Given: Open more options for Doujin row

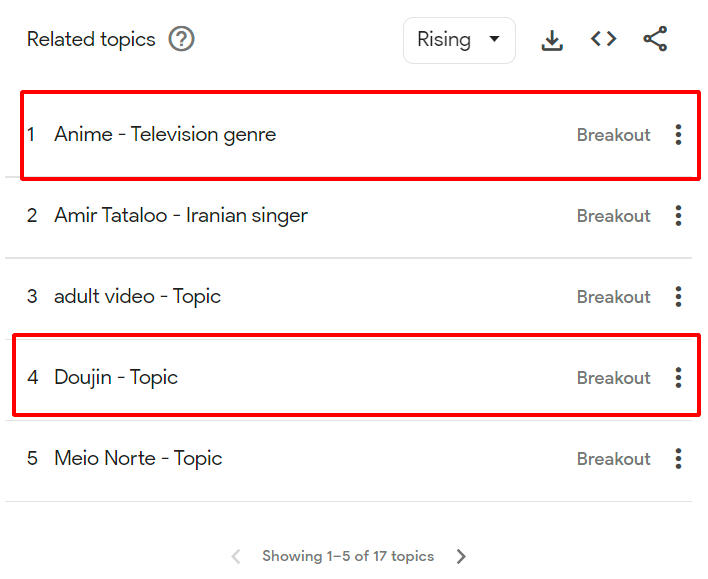Looking at the screenshot, I should pos(678,378).
